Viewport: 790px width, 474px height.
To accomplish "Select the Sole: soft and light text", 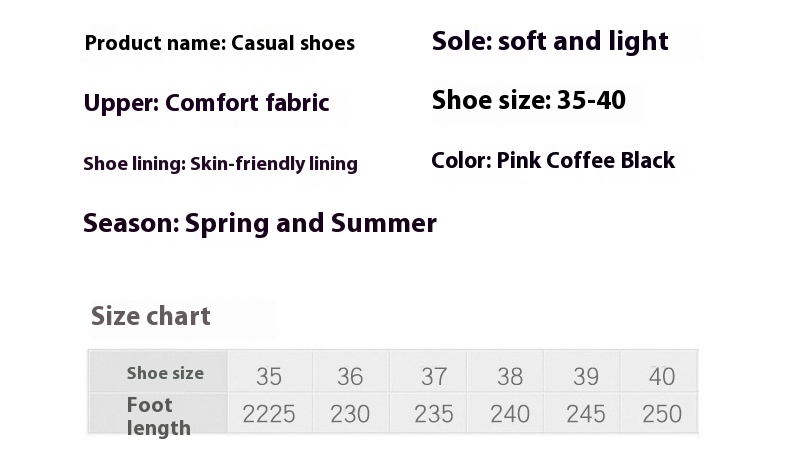I will click(550, 42).
